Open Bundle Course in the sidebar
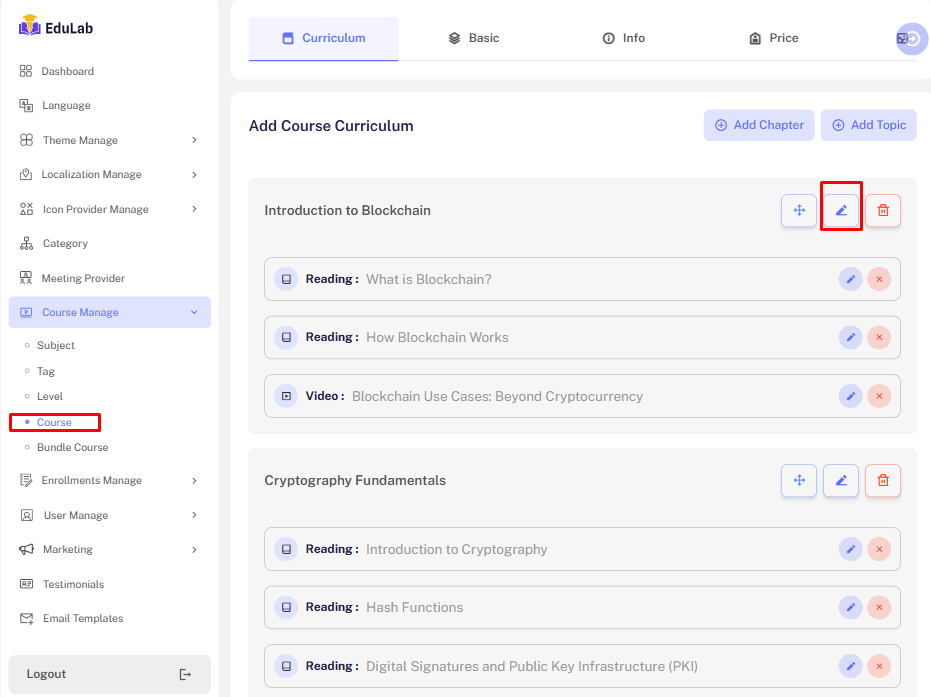 (x=72, y=448)
